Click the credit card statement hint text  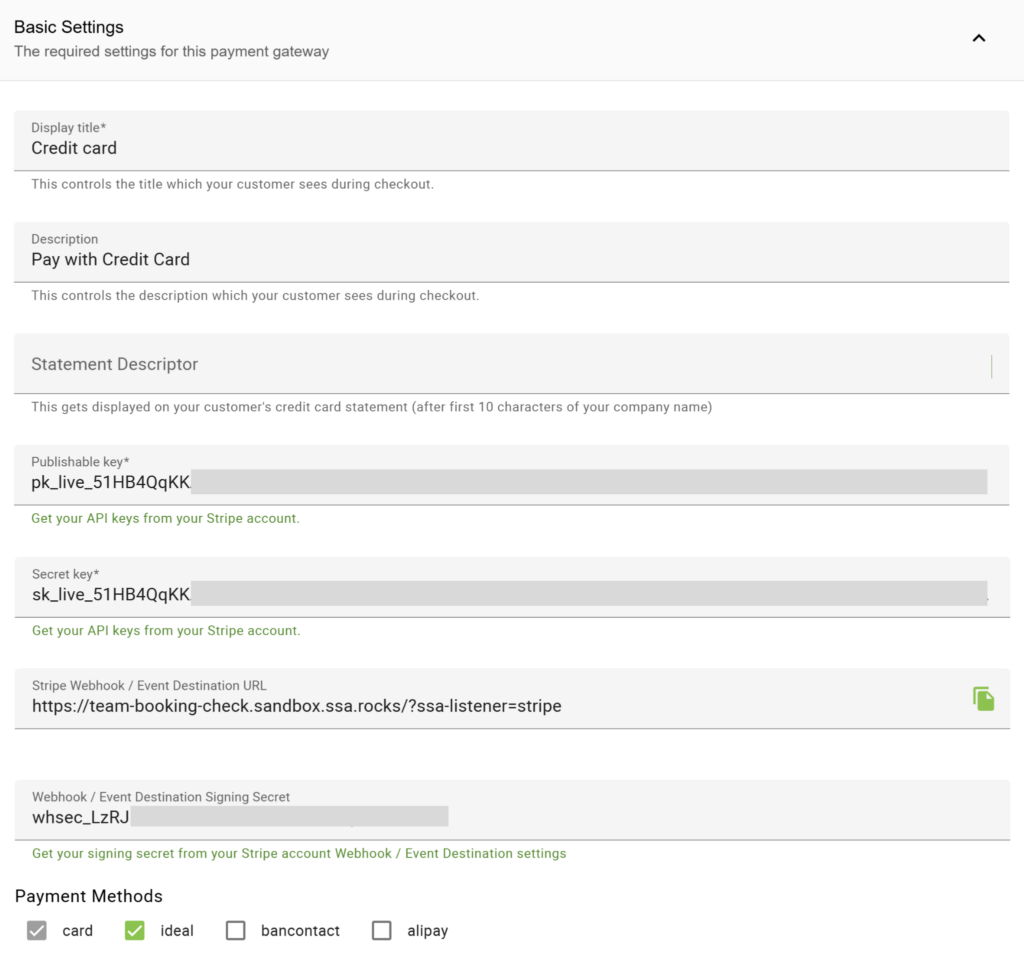[x=372, y=407]
